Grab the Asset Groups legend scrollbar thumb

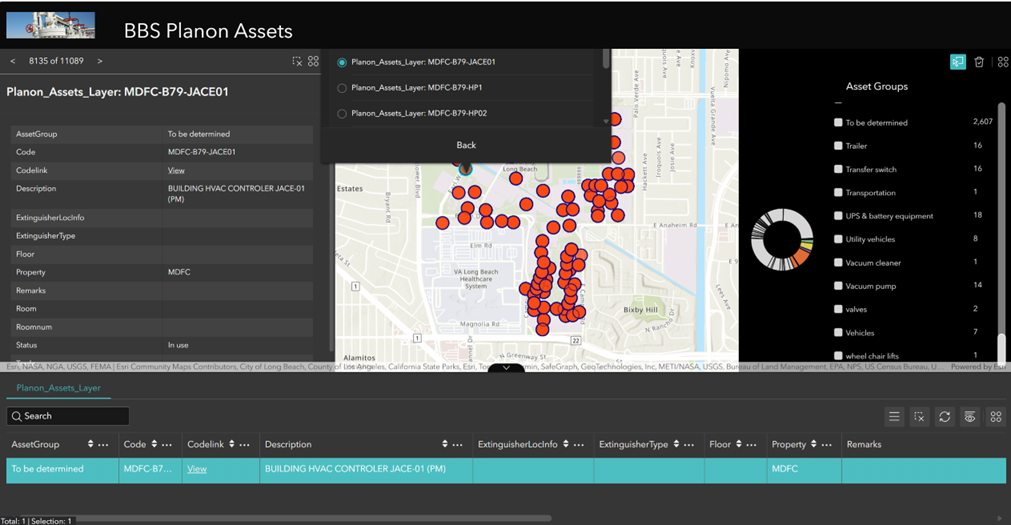(1001, 348)
